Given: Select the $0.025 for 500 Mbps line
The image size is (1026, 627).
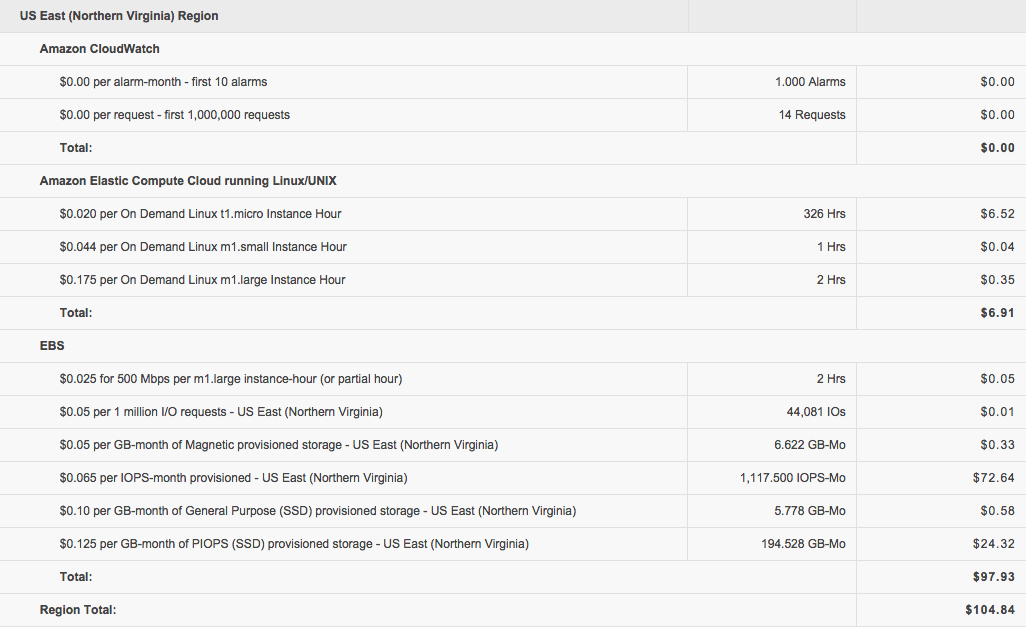Looking at the screenshot, I should [x=231, y=378].
